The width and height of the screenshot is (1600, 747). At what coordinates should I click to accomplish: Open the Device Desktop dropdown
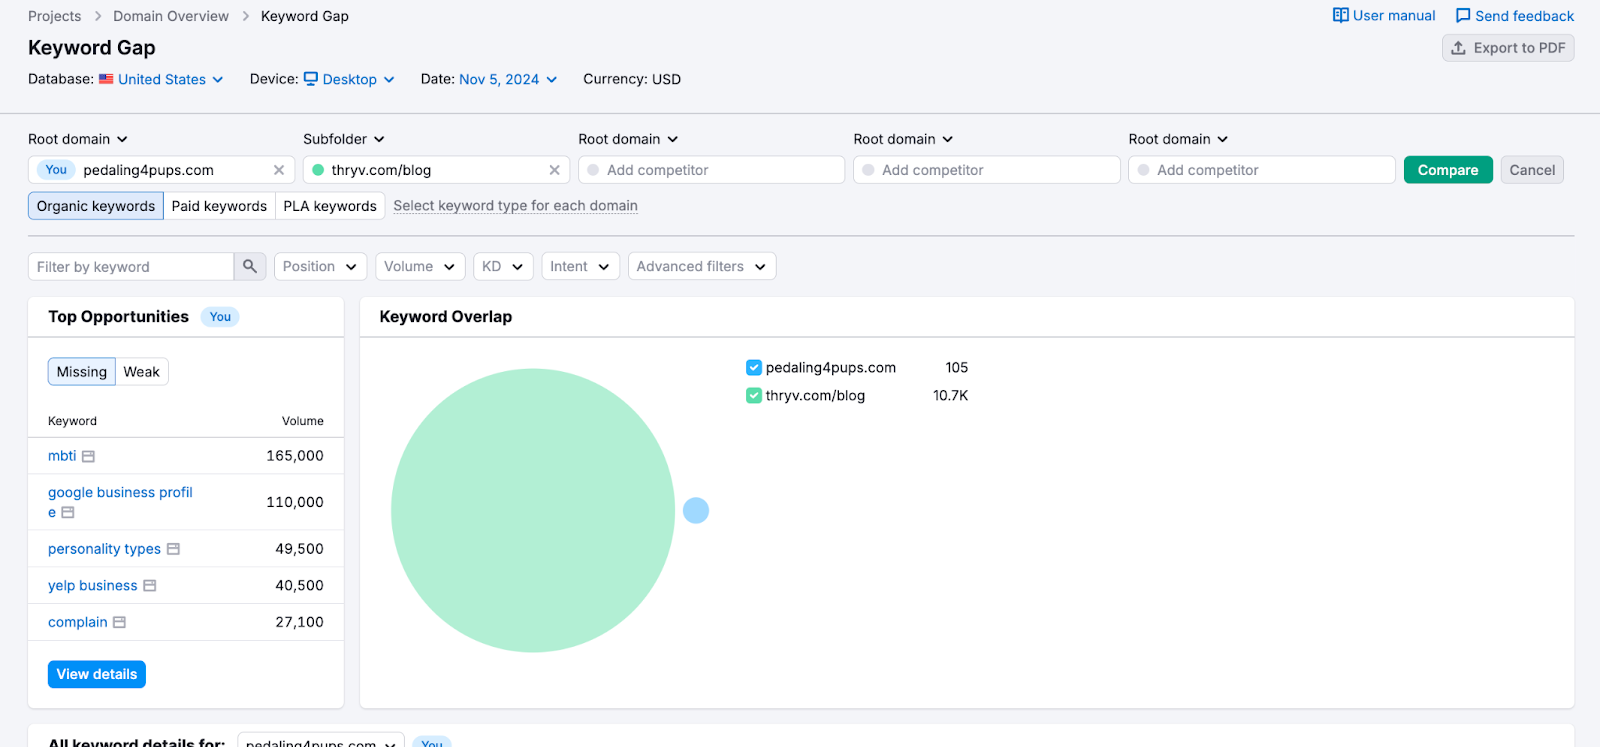349,79
